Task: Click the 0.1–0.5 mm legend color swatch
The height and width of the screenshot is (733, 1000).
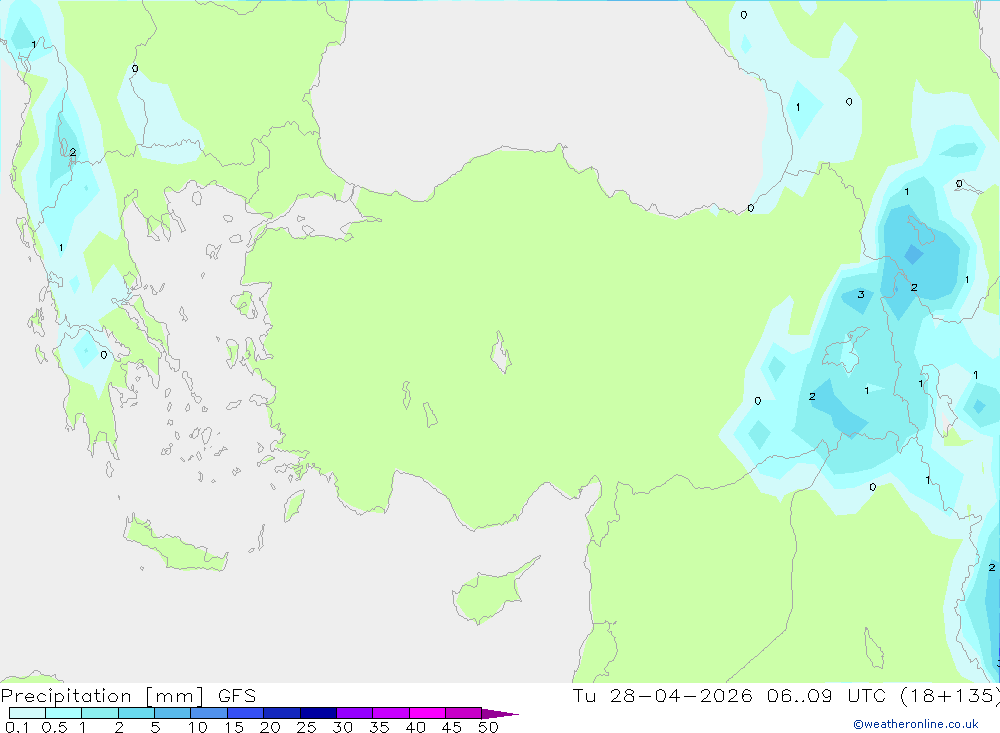Action: 27,713
